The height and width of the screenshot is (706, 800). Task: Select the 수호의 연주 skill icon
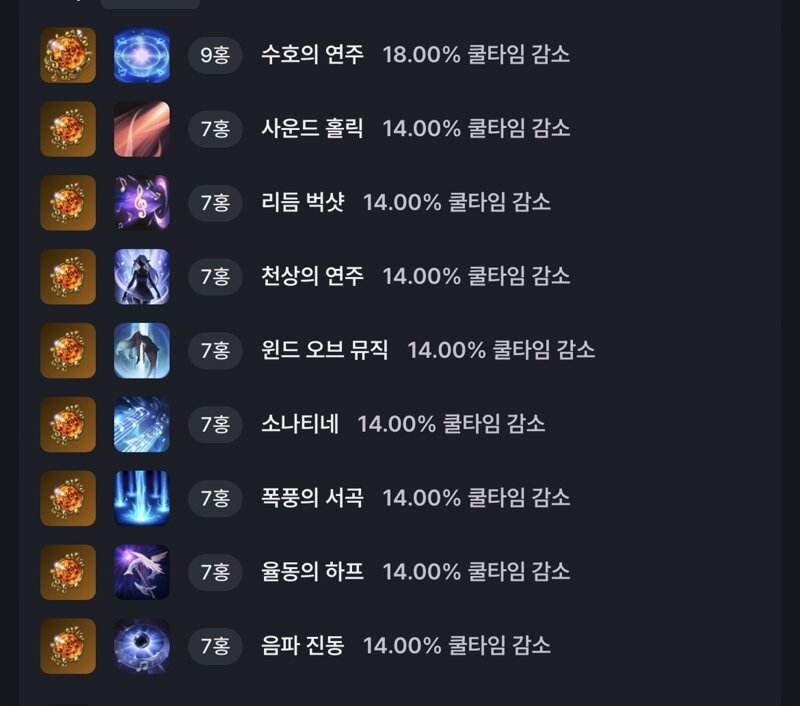tap(142, 55)
